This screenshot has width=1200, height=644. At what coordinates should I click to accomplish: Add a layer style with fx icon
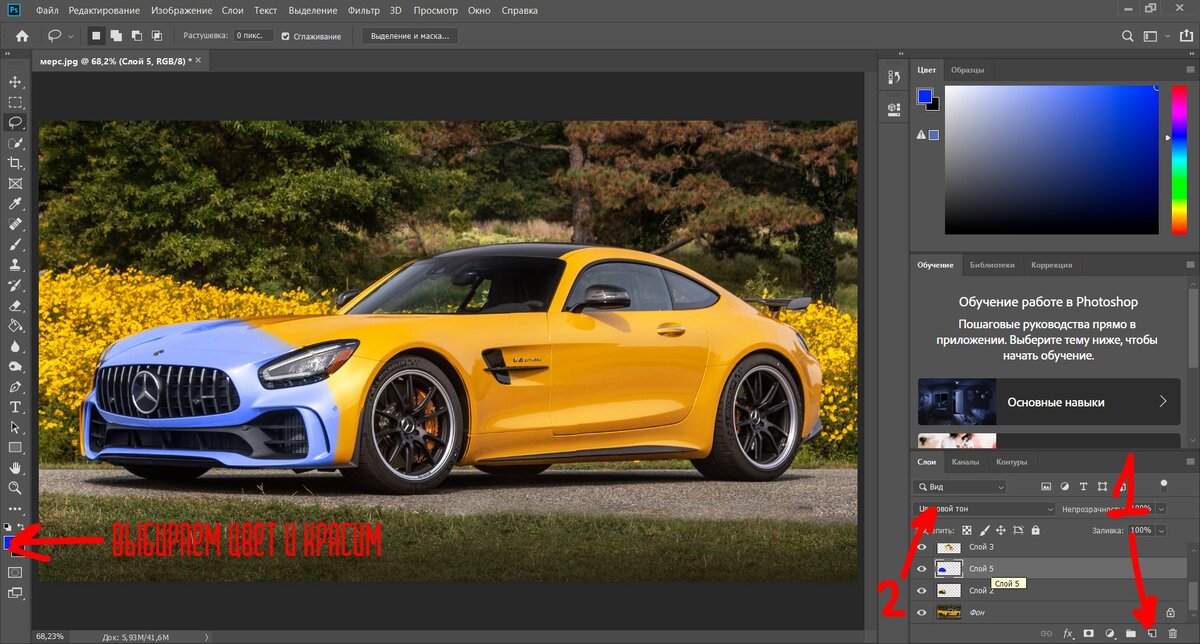(x=1068, y=633)
